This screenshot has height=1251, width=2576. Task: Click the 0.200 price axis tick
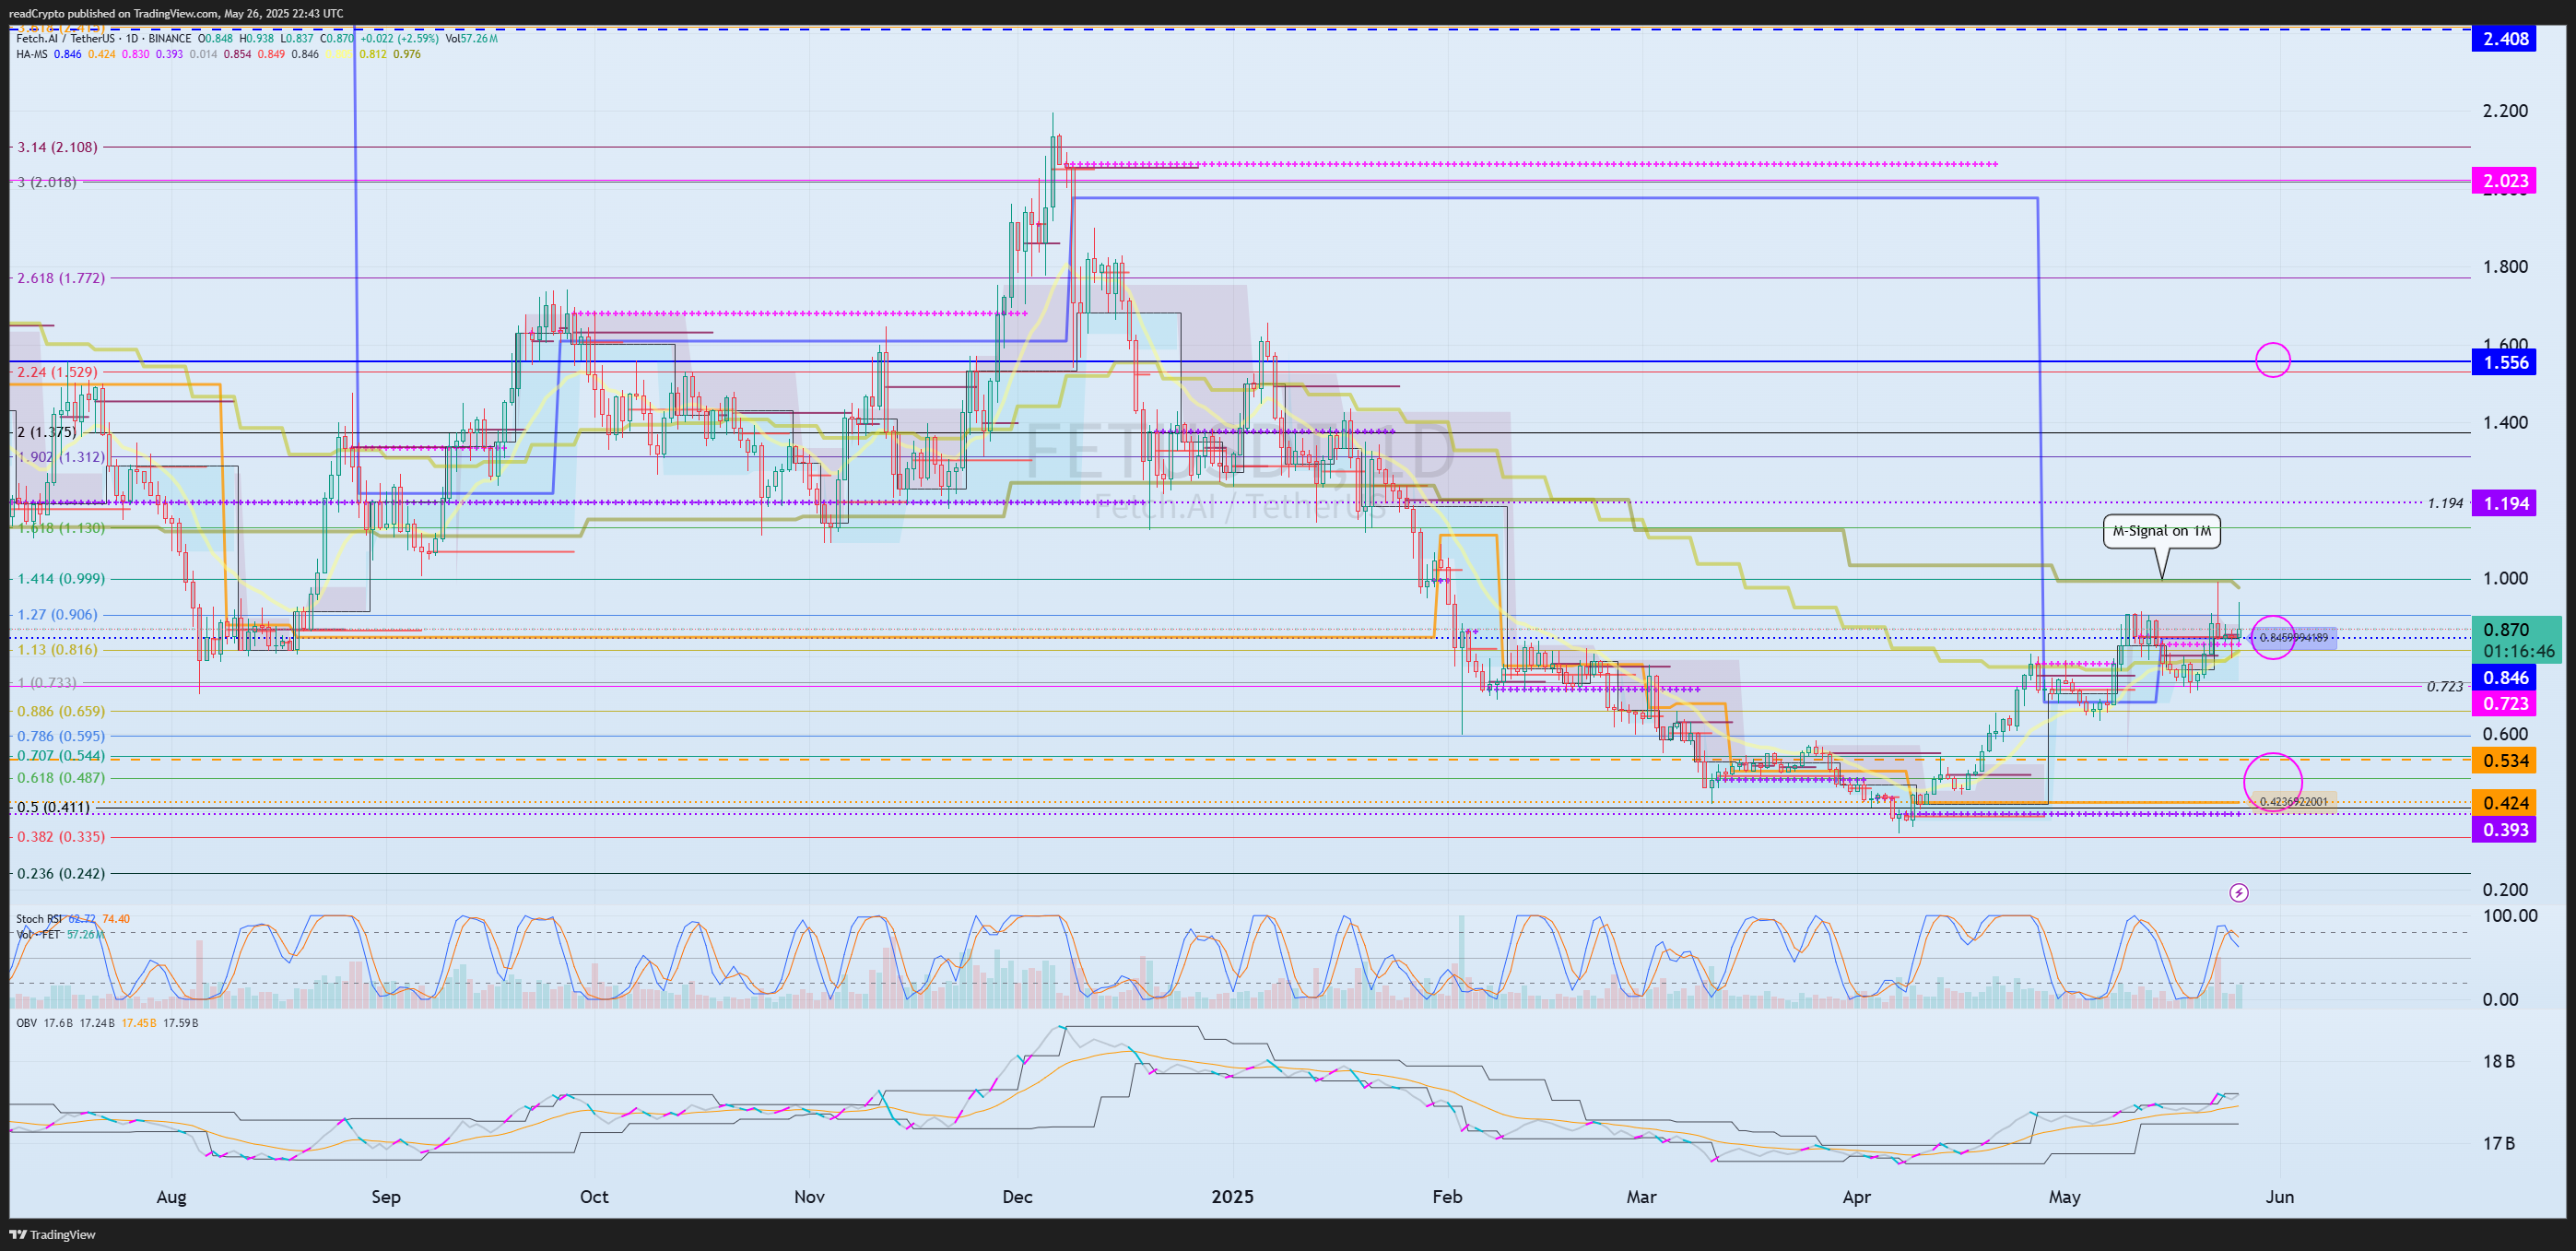[x=2505, y=890]
